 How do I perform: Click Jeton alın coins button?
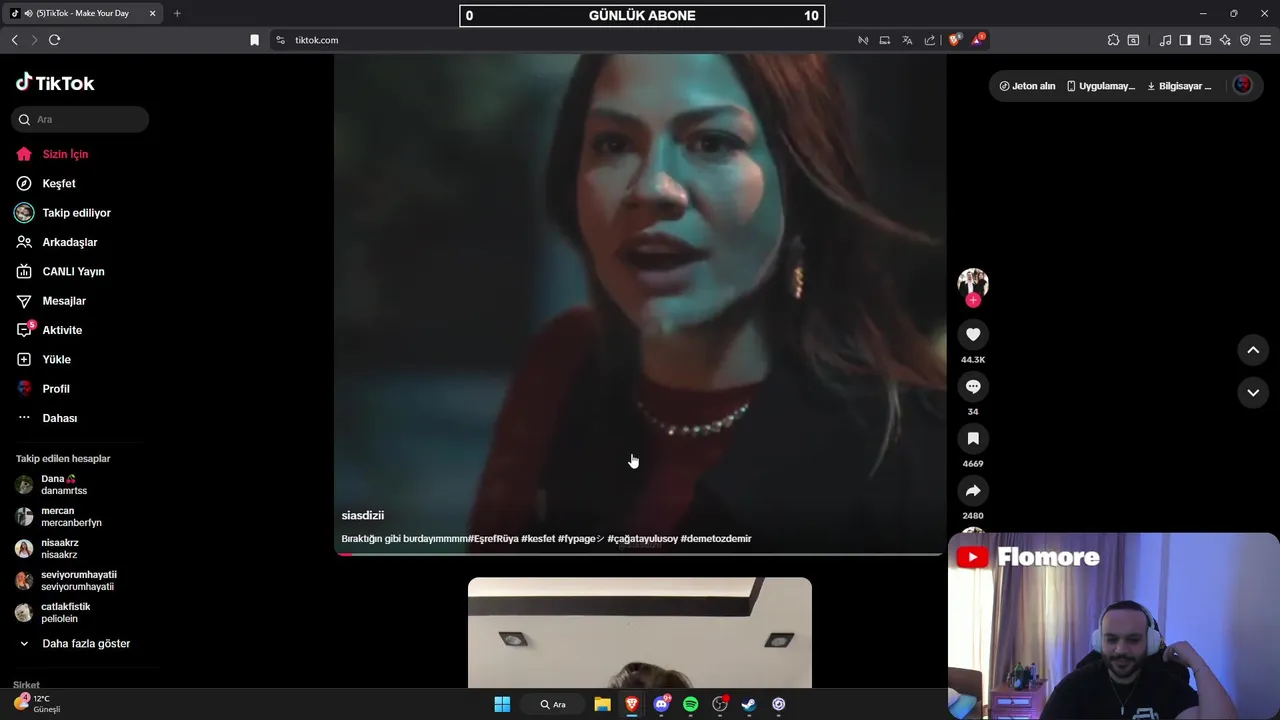(x=1027, y=86)
